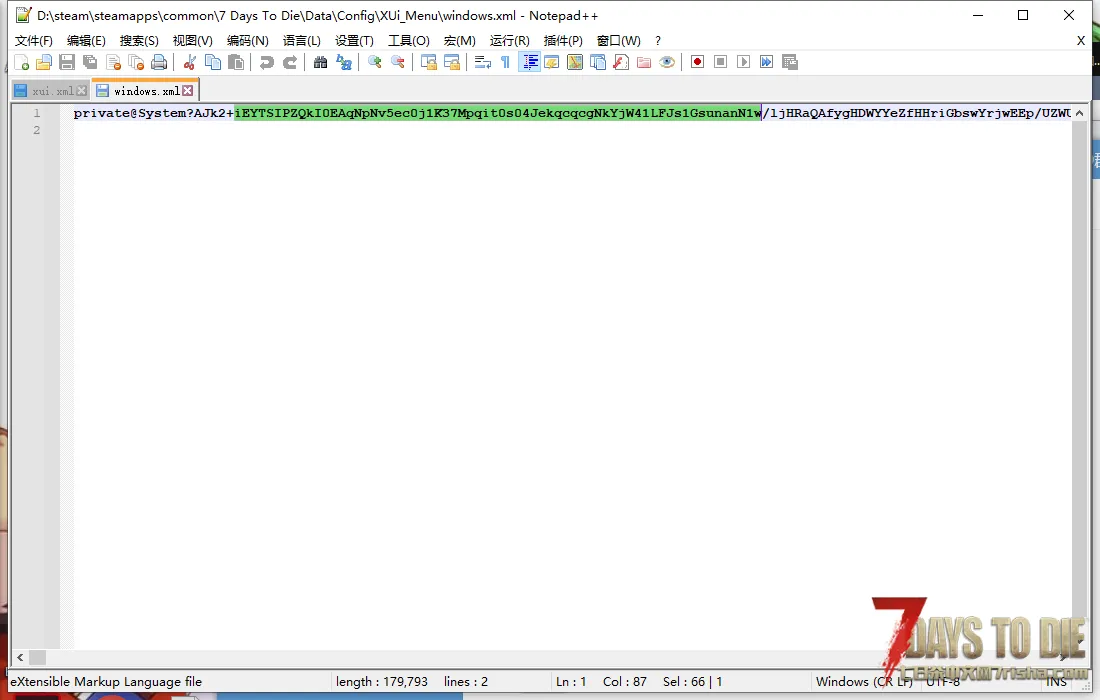The height and width of the screenshot is (700, 1100).
Task: Open the 文件(F) menu
Action: pos(34,41)
